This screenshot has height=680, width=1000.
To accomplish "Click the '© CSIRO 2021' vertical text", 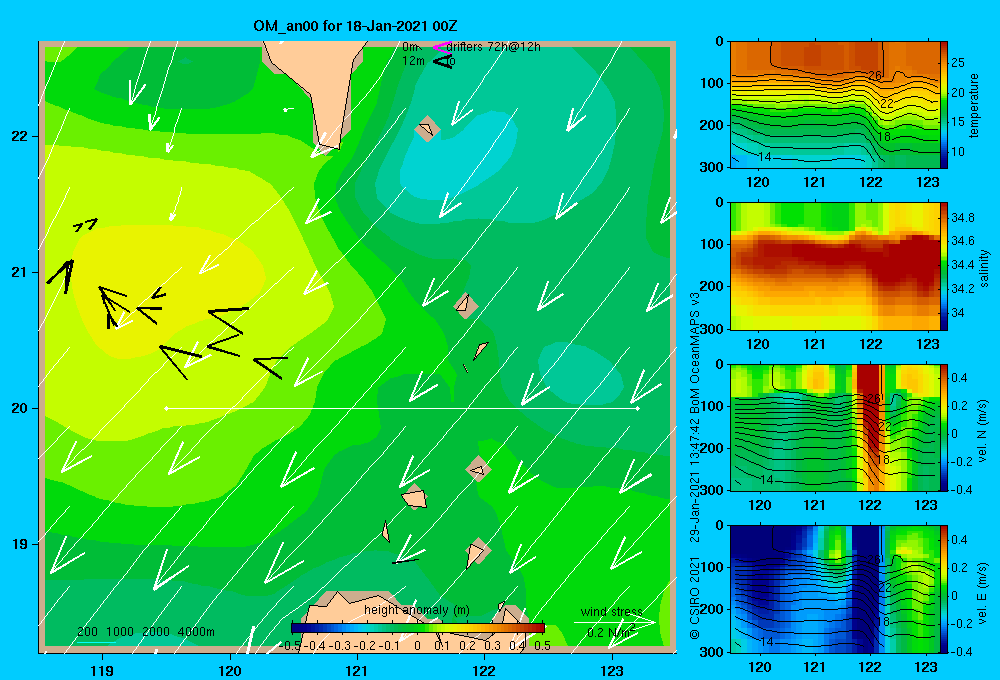I will coord(695,598).
